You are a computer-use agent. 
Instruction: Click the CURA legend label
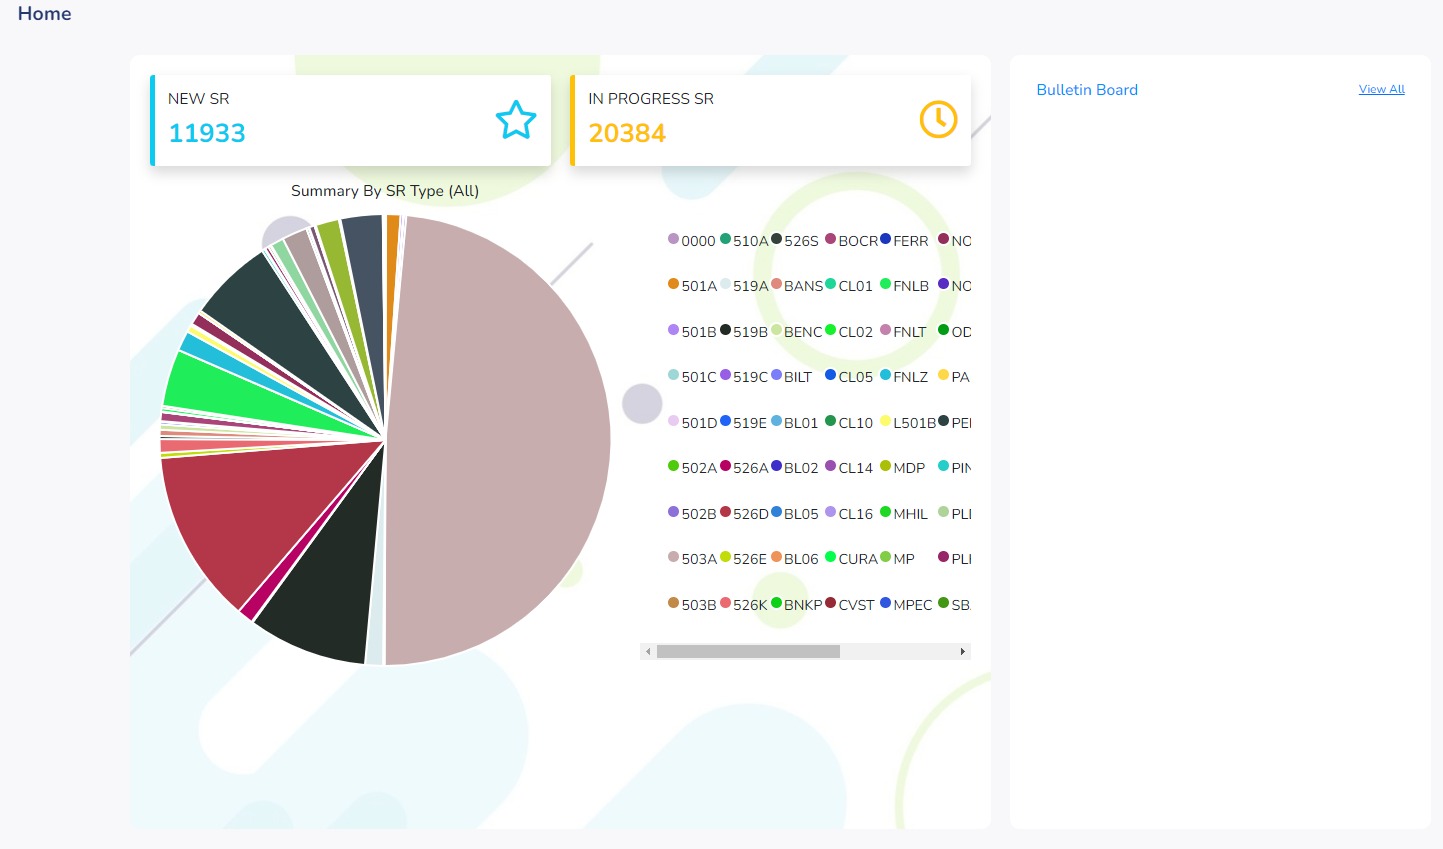pos(858,559)
